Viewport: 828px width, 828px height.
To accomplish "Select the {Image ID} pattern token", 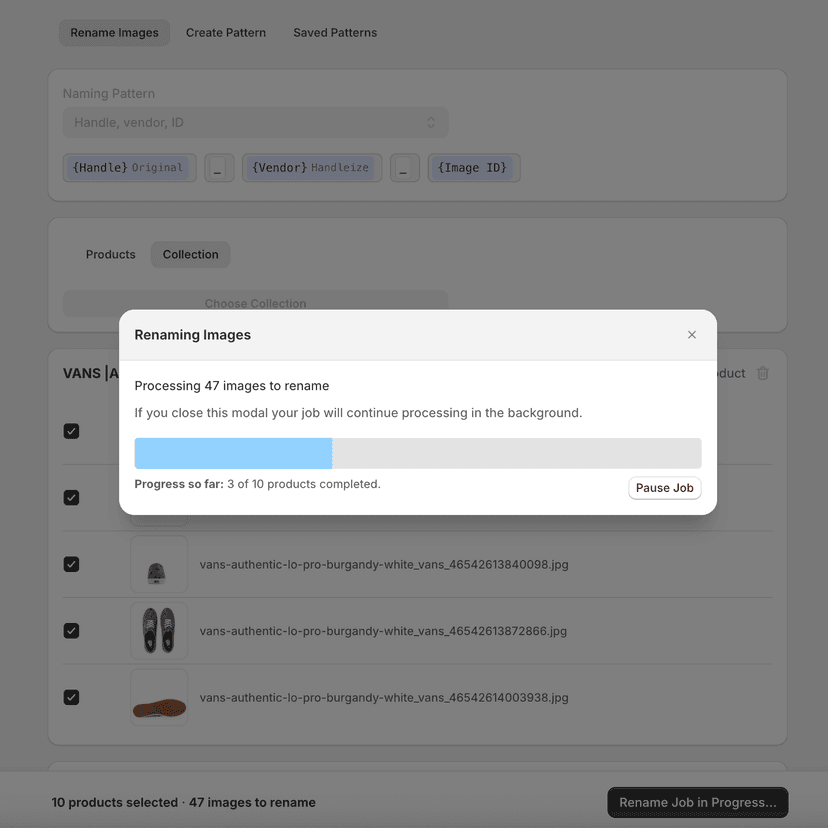I will point(474,167).
